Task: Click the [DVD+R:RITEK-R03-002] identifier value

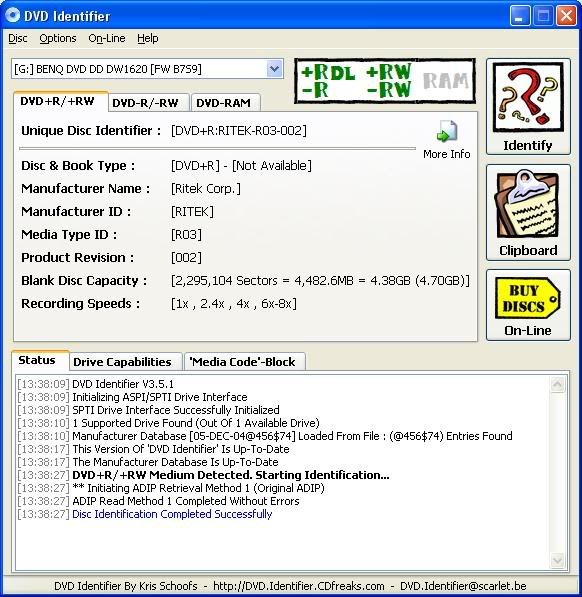Action: [x=239, y=131]
